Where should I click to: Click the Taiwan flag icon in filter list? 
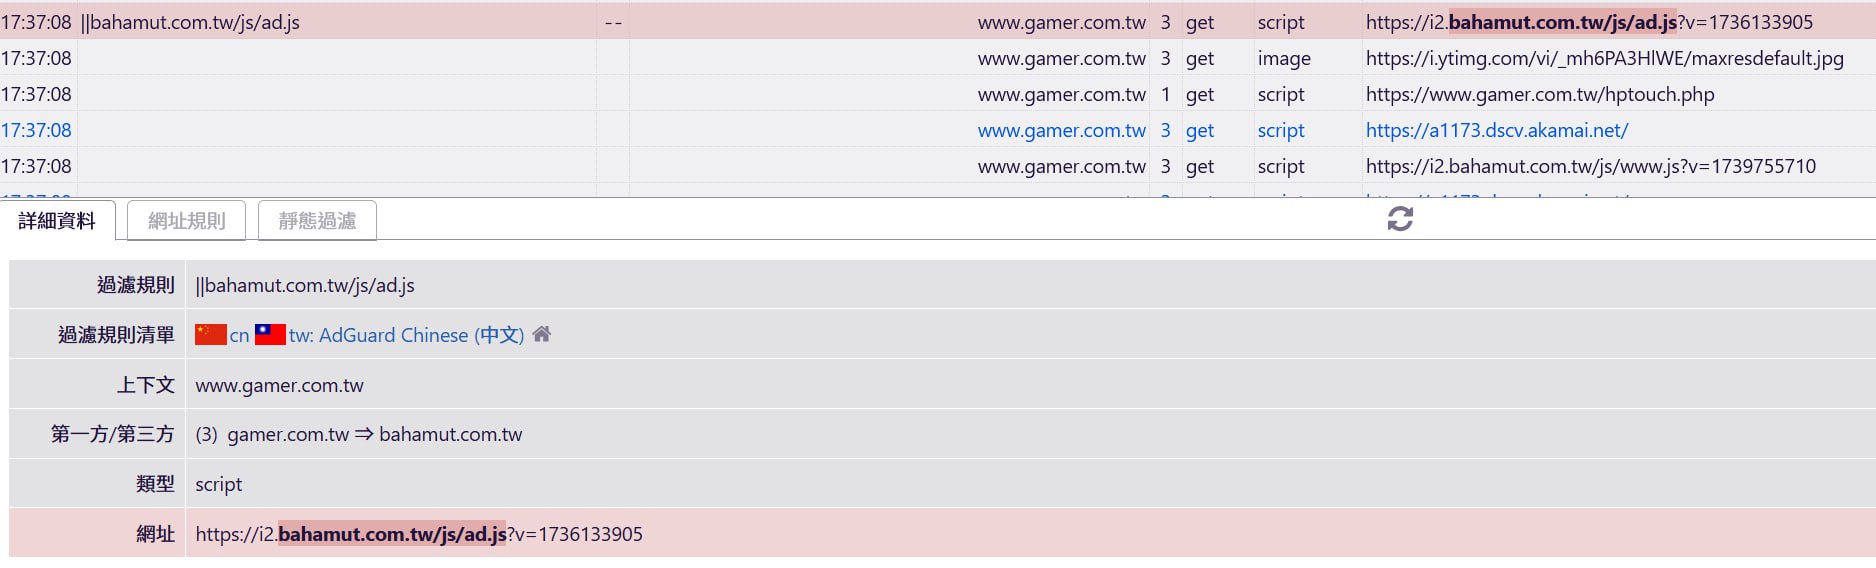(270, 334)
